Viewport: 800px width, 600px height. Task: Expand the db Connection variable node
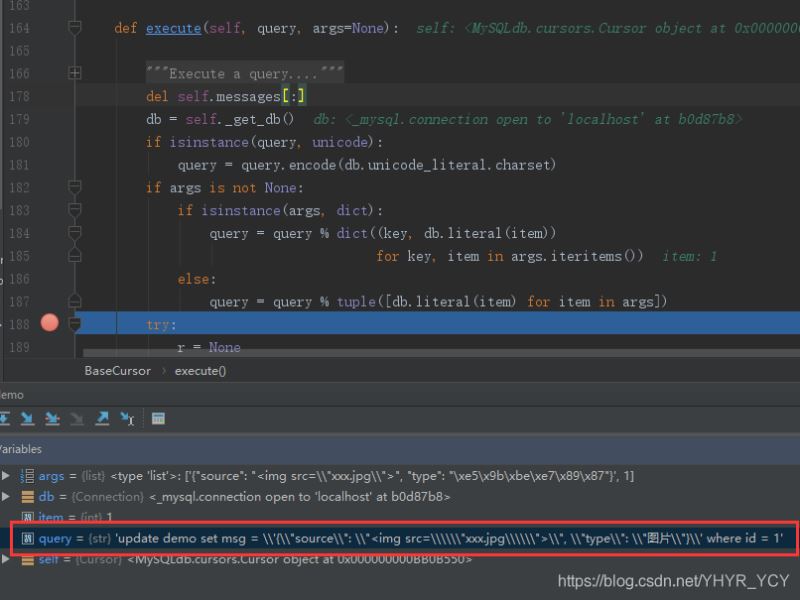(8, 496)
